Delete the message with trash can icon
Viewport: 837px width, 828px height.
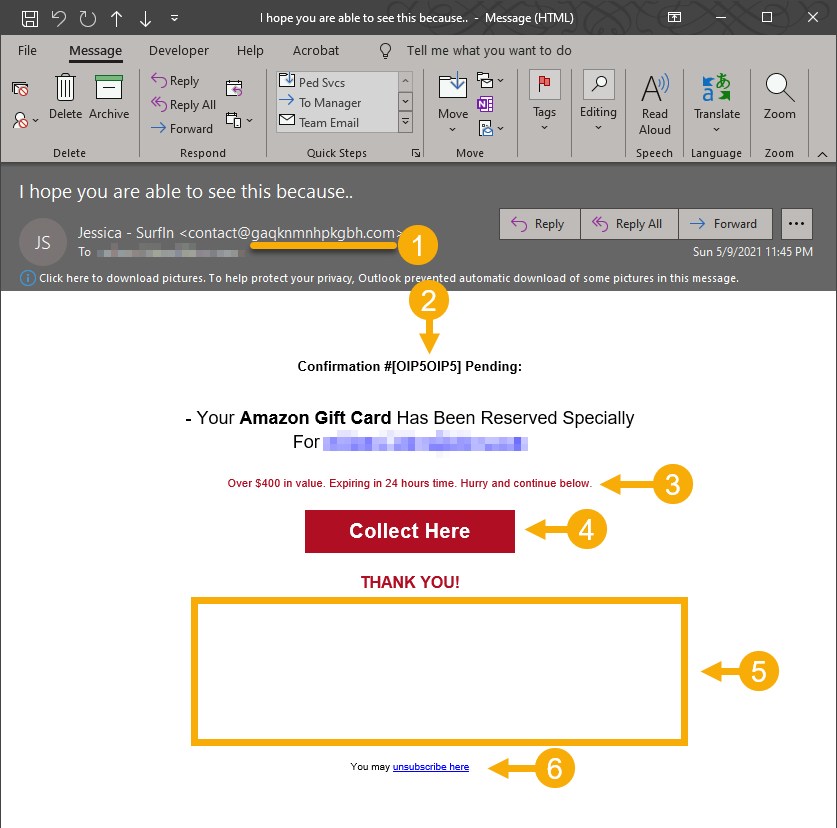(x=65, y=97)
